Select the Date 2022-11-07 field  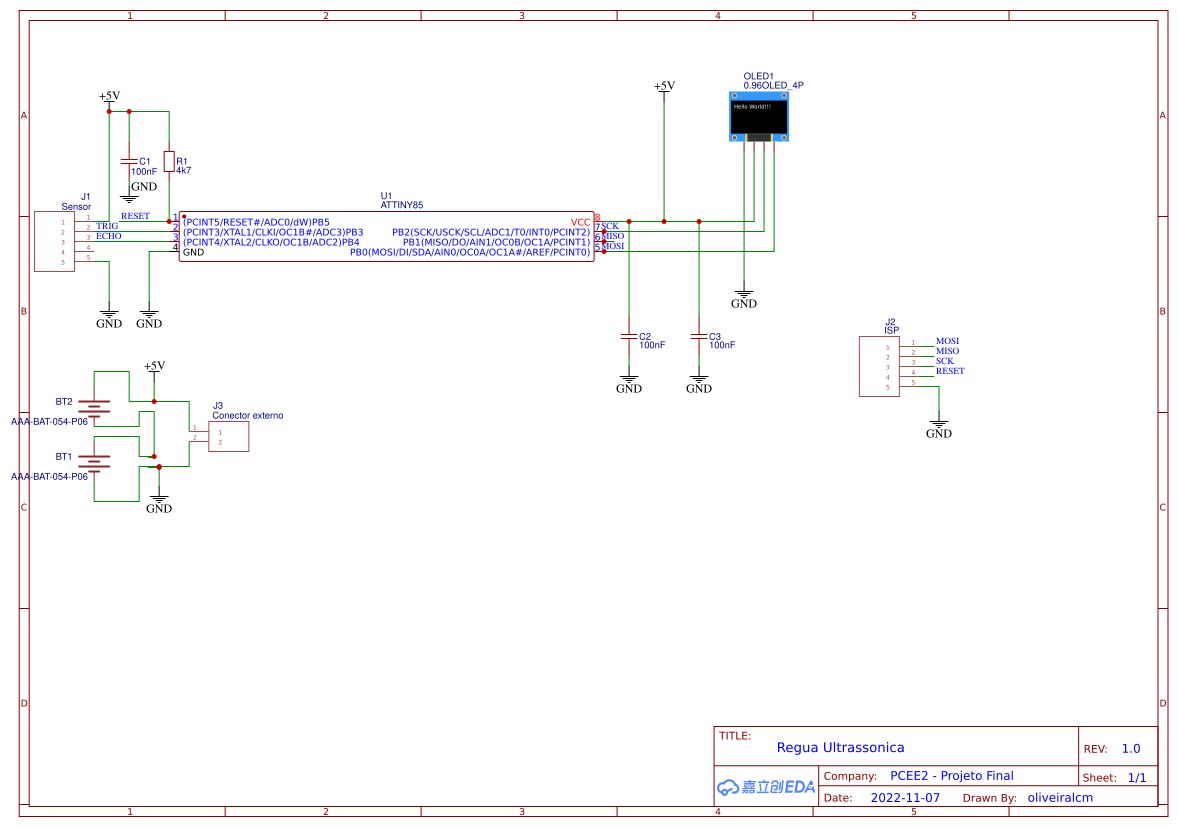[x=906, y=797]
